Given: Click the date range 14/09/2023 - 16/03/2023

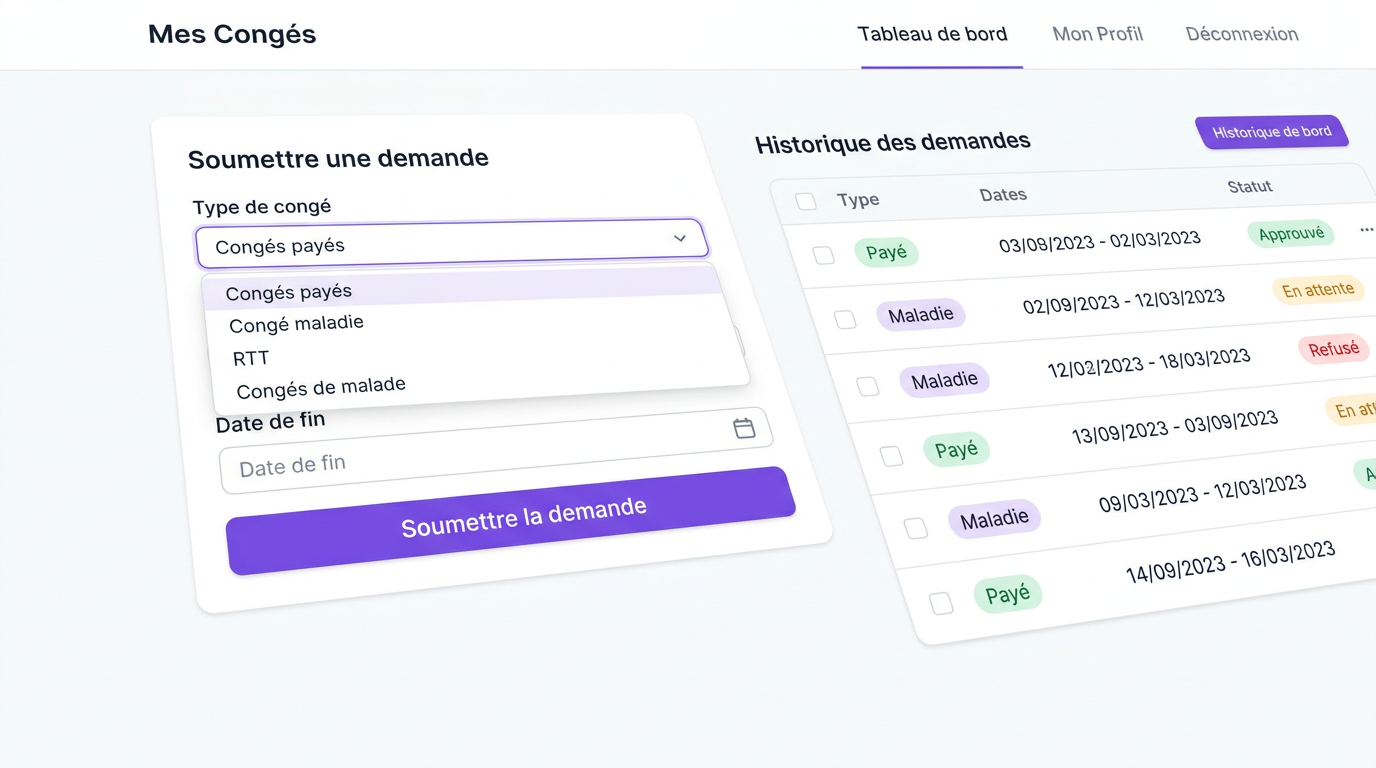Looking at the screenshot, I should [1231, 561].
